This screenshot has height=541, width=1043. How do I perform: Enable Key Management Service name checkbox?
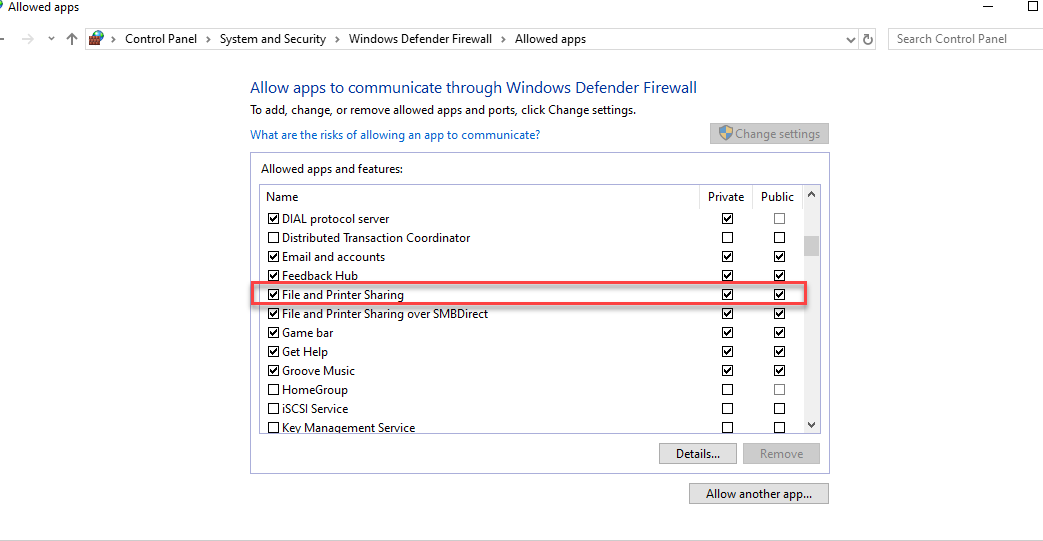(x=273, y=427)
